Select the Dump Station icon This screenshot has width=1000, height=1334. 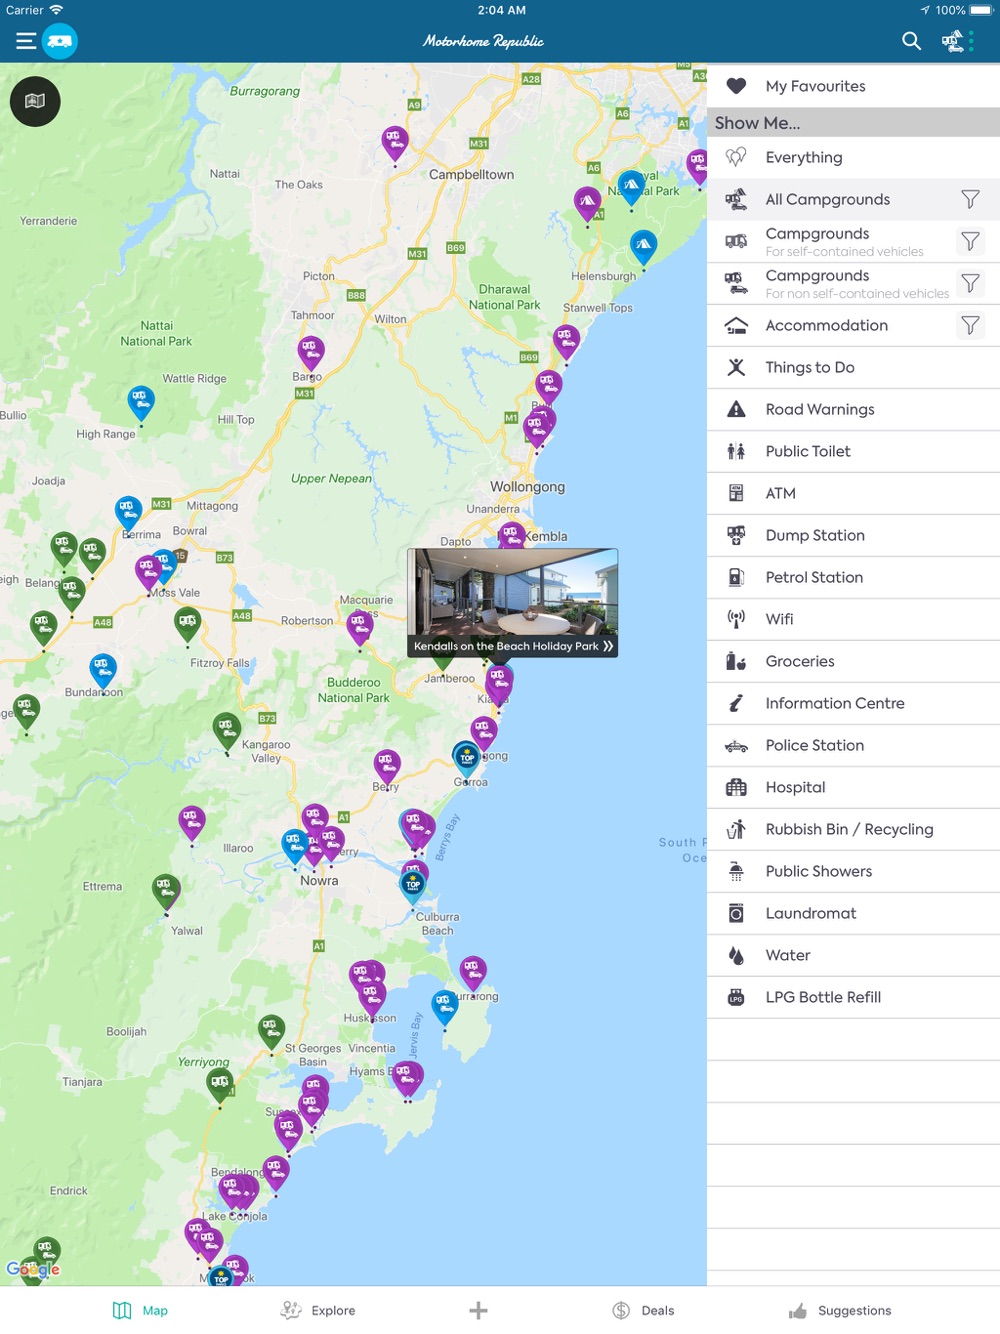point(736,535)
